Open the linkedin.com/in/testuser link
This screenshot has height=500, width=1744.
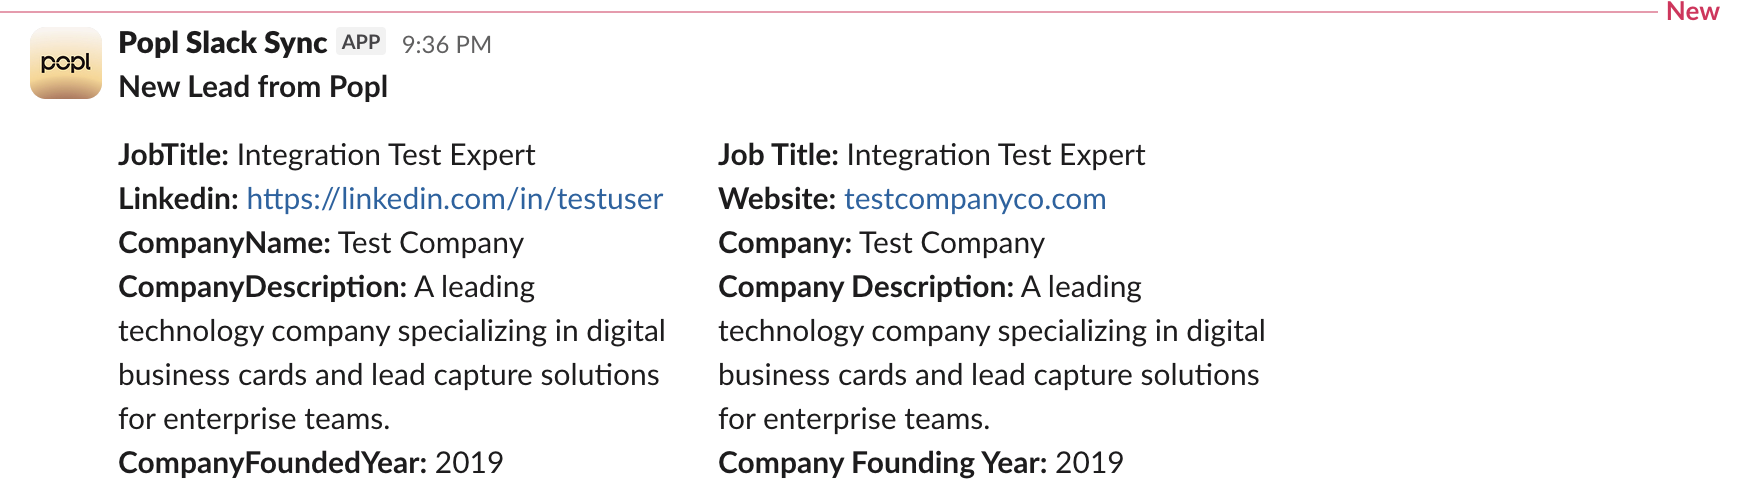point(454,199)
